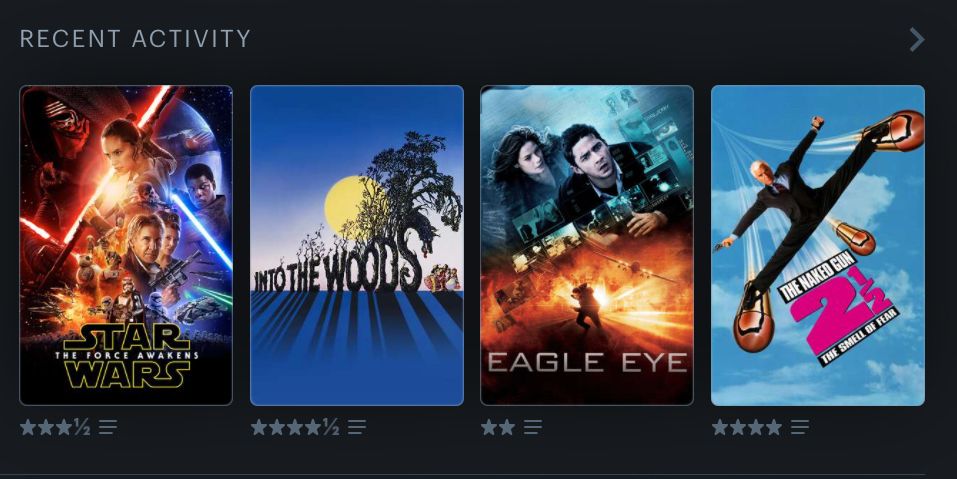Open the Eagle Eye film poster

[x=587, y=245]
